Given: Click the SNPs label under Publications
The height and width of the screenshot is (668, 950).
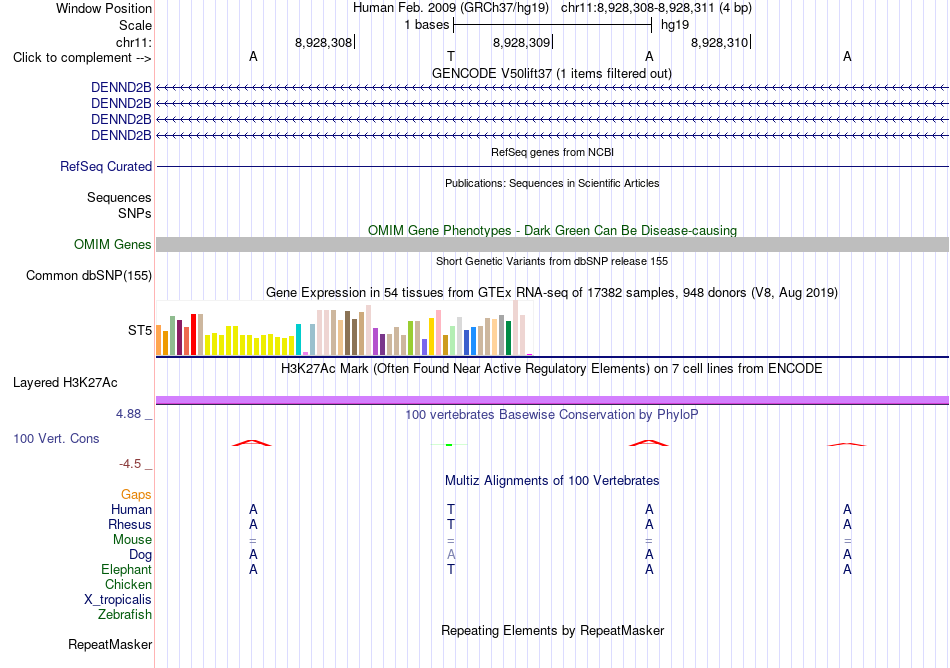Looking at the screenshot, I should (x=135, y=213).
